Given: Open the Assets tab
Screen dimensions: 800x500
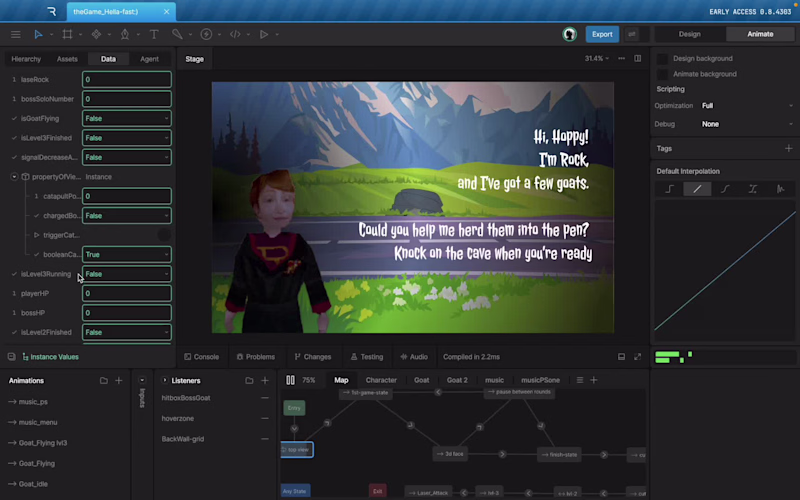Looking at the screenshot, I should coord(67,59).
